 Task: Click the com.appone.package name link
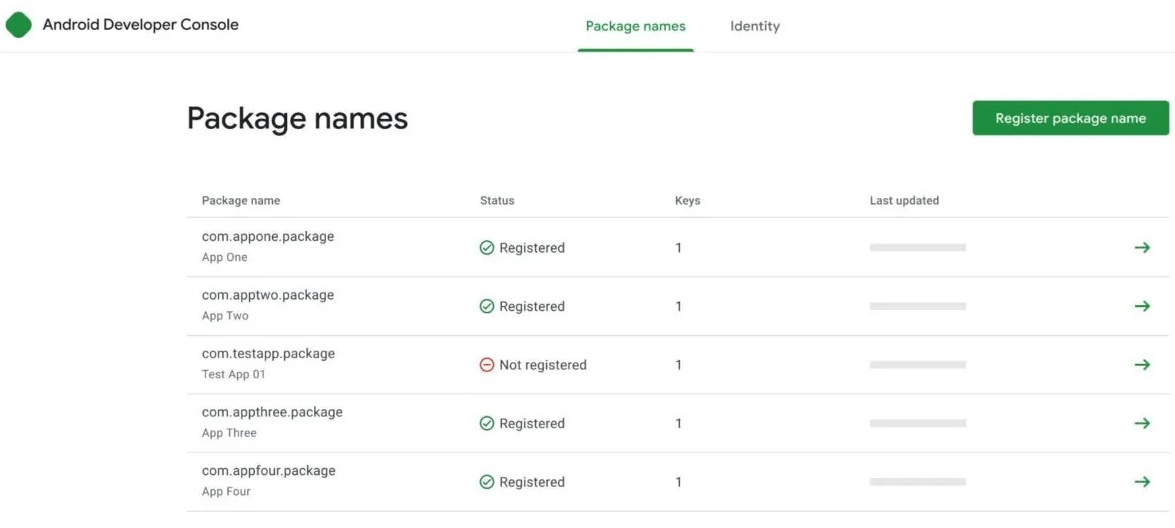coord(268,237)
